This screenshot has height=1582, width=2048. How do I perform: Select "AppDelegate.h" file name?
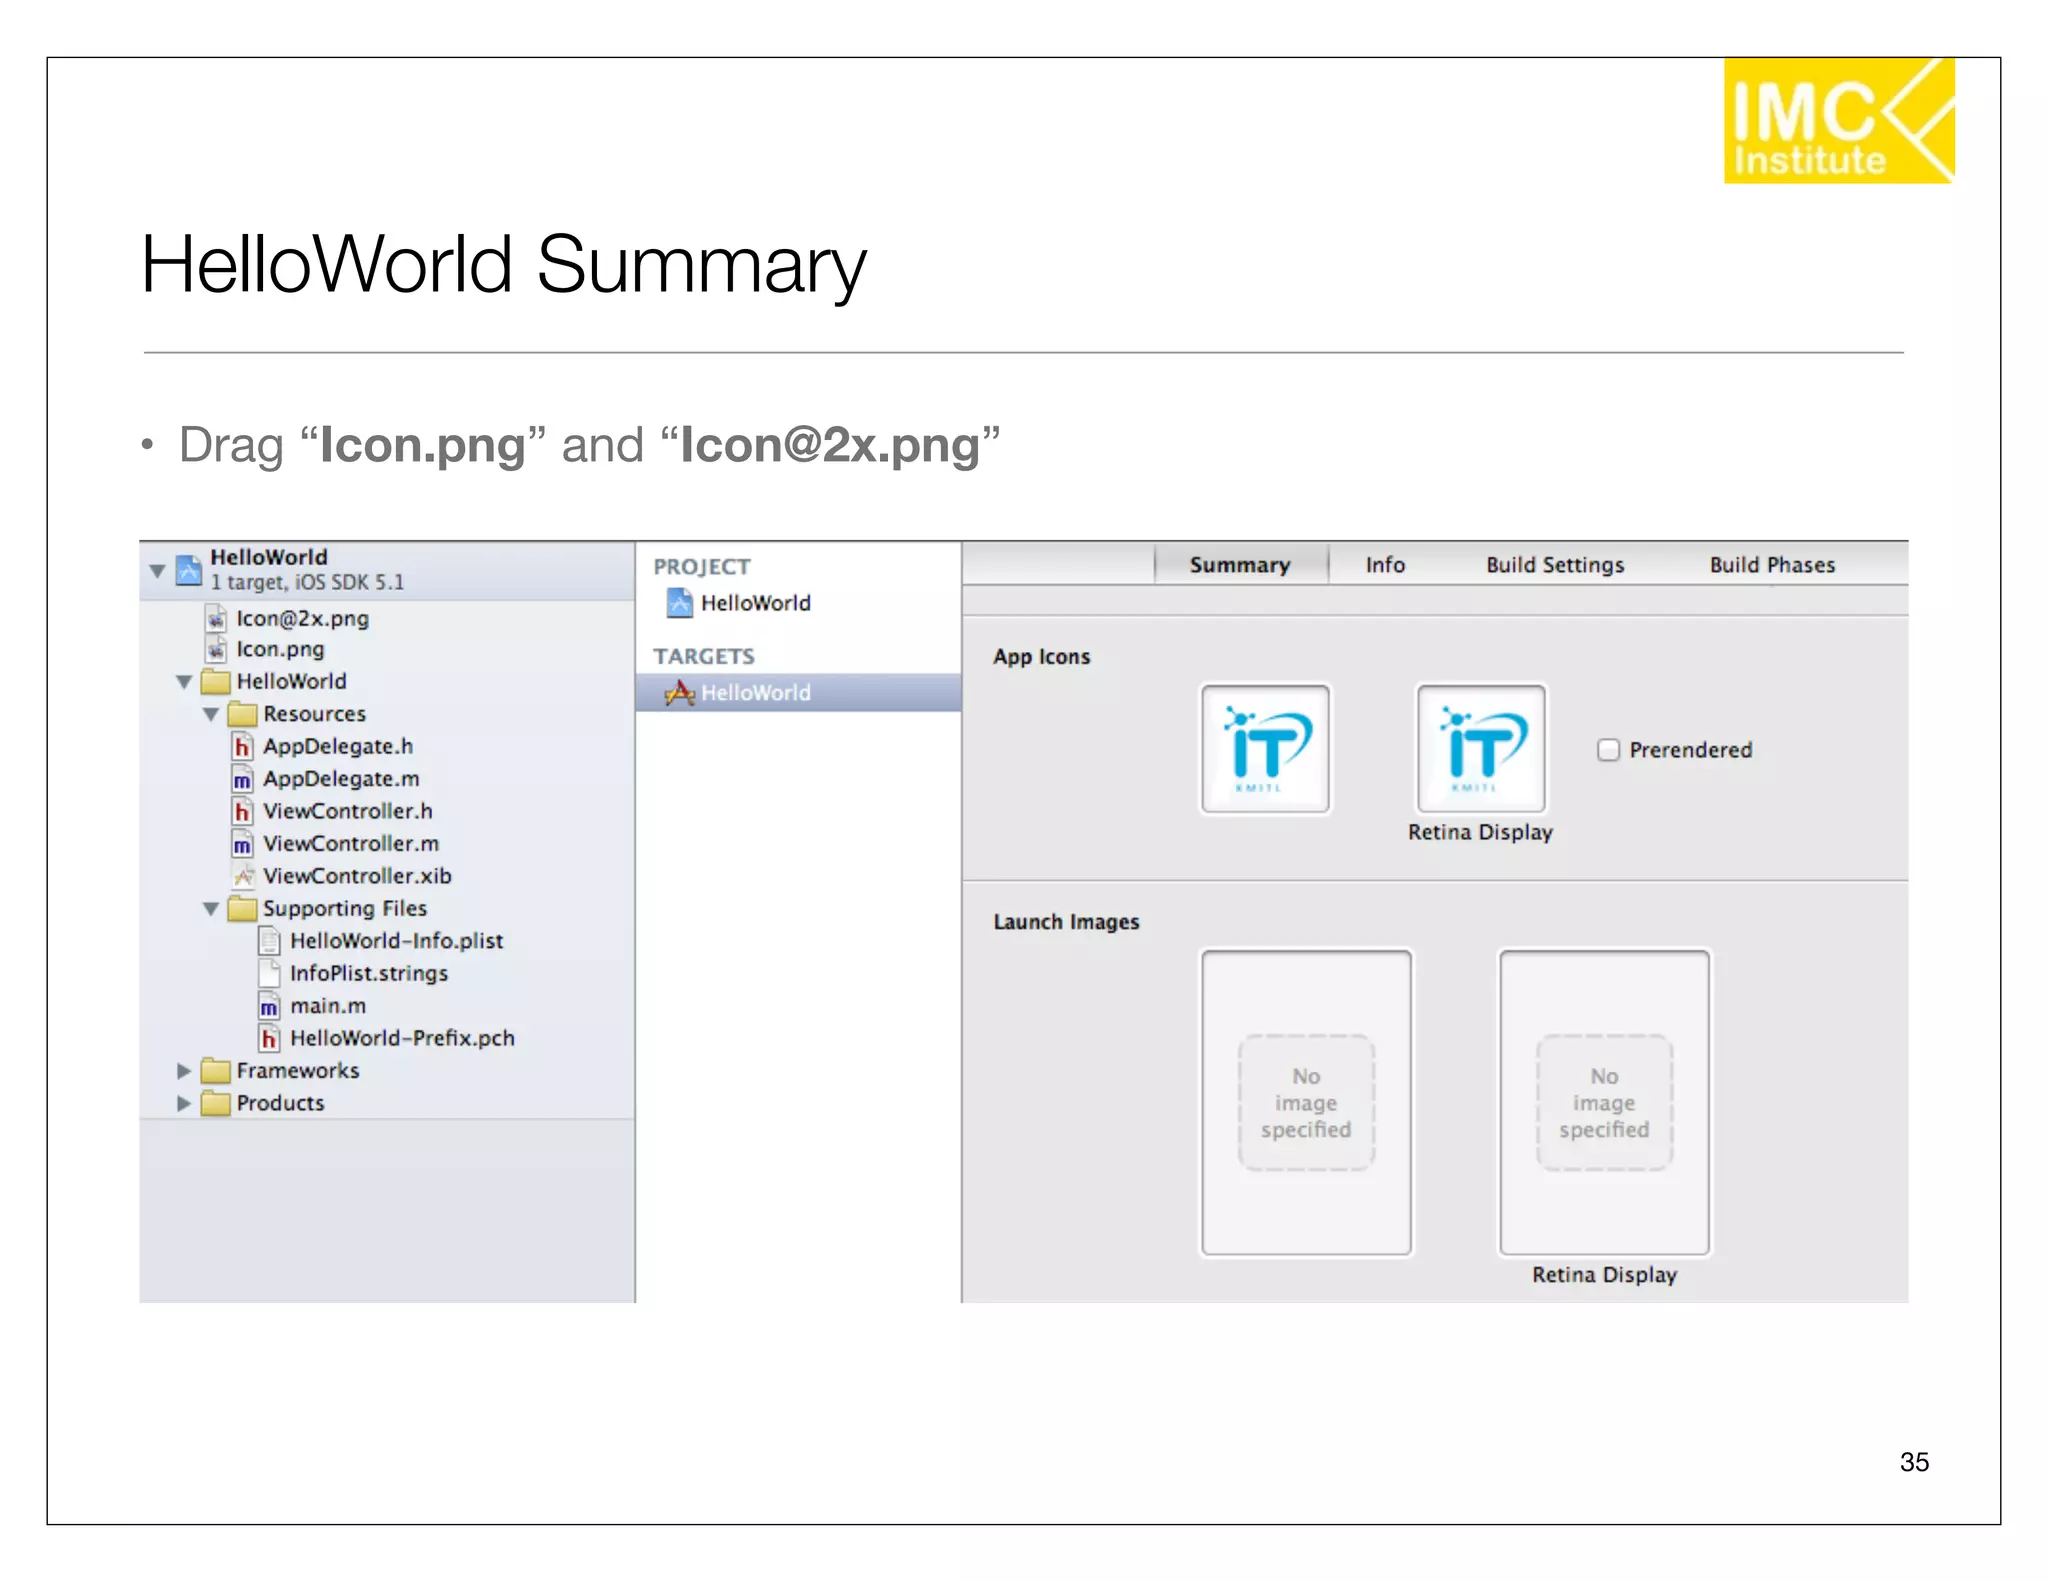pos(338,747)
